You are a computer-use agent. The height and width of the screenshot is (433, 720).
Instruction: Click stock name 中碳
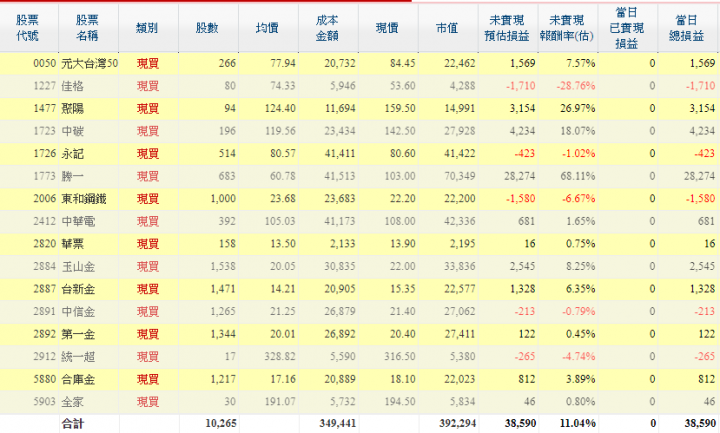point(73,131)
